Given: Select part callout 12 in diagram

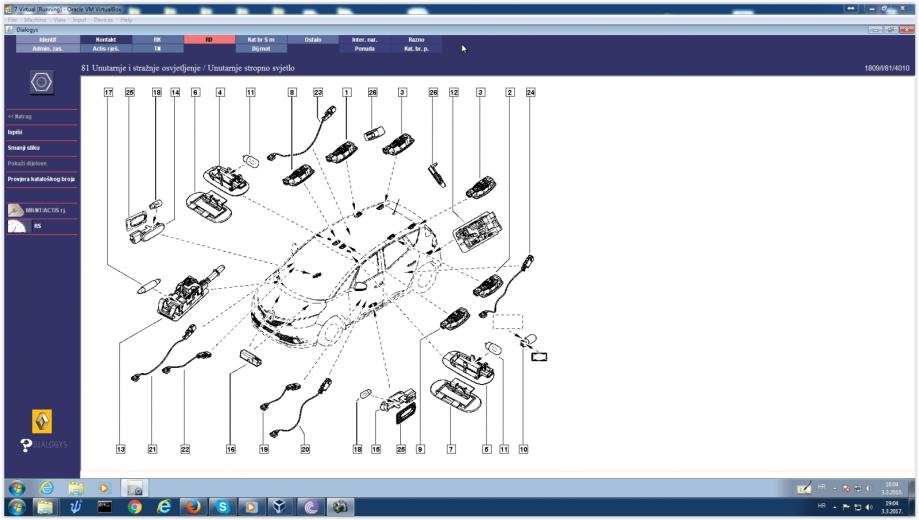Looking at the screenshot, I should point(454,93).
